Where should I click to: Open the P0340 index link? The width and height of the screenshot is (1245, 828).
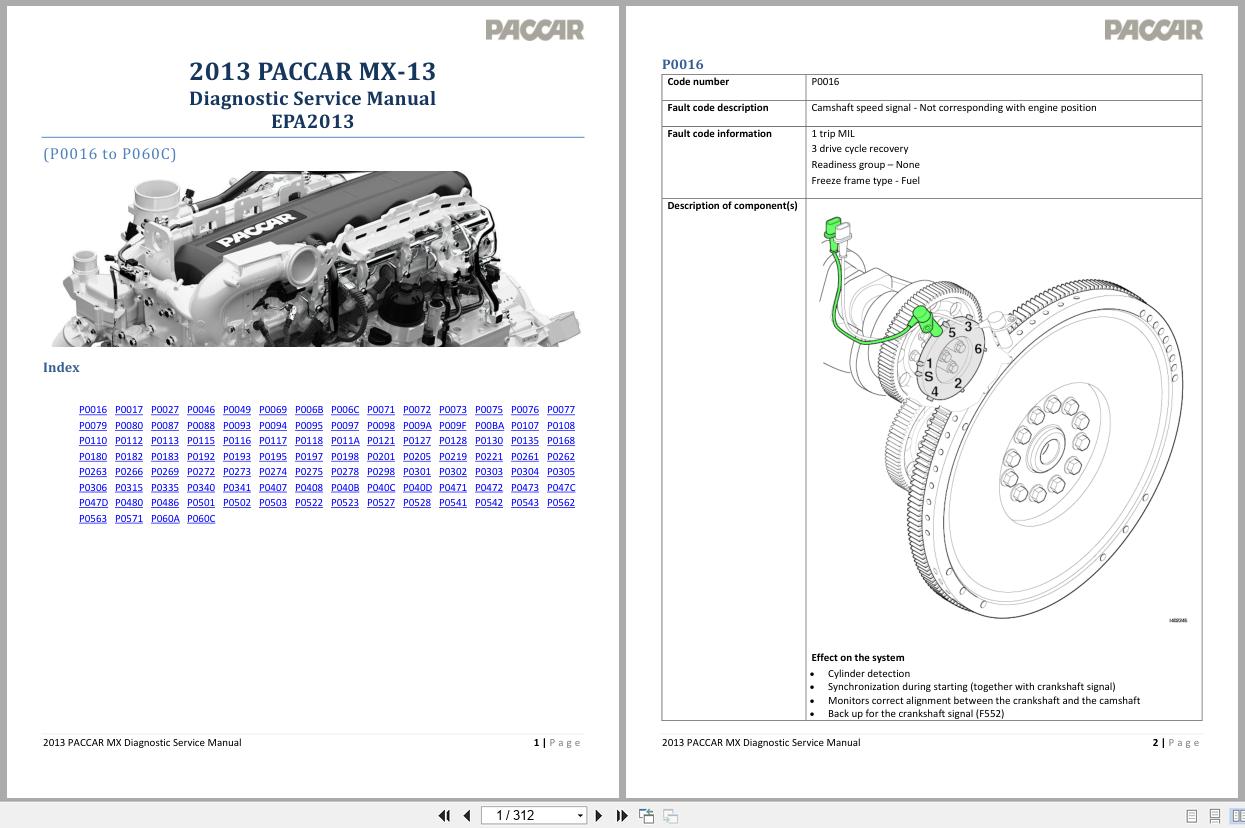pos(201,488)
